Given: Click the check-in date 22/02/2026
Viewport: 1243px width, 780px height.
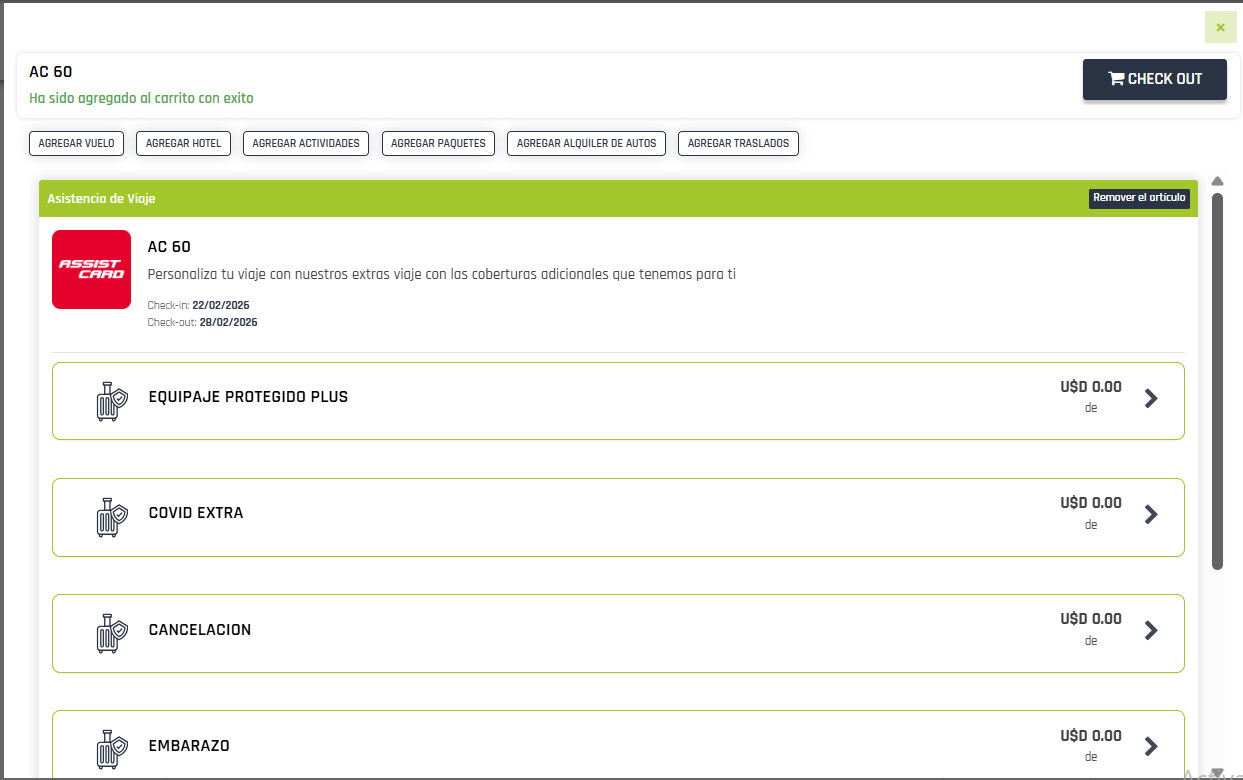Looking at the screenshot, I should click(220, 305).
